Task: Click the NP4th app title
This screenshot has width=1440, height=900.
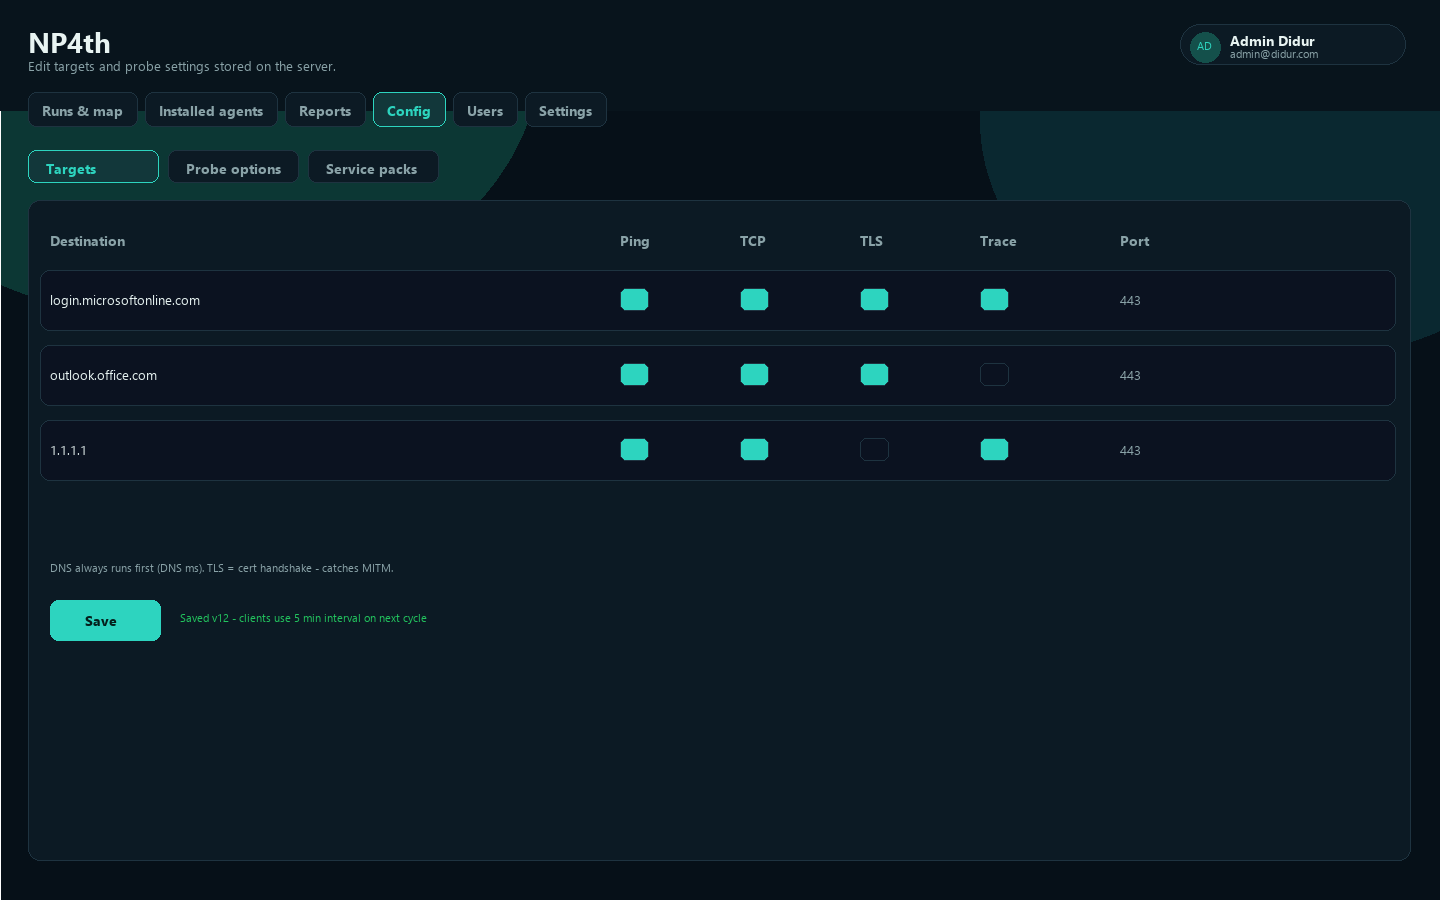Action: [69, 43]
